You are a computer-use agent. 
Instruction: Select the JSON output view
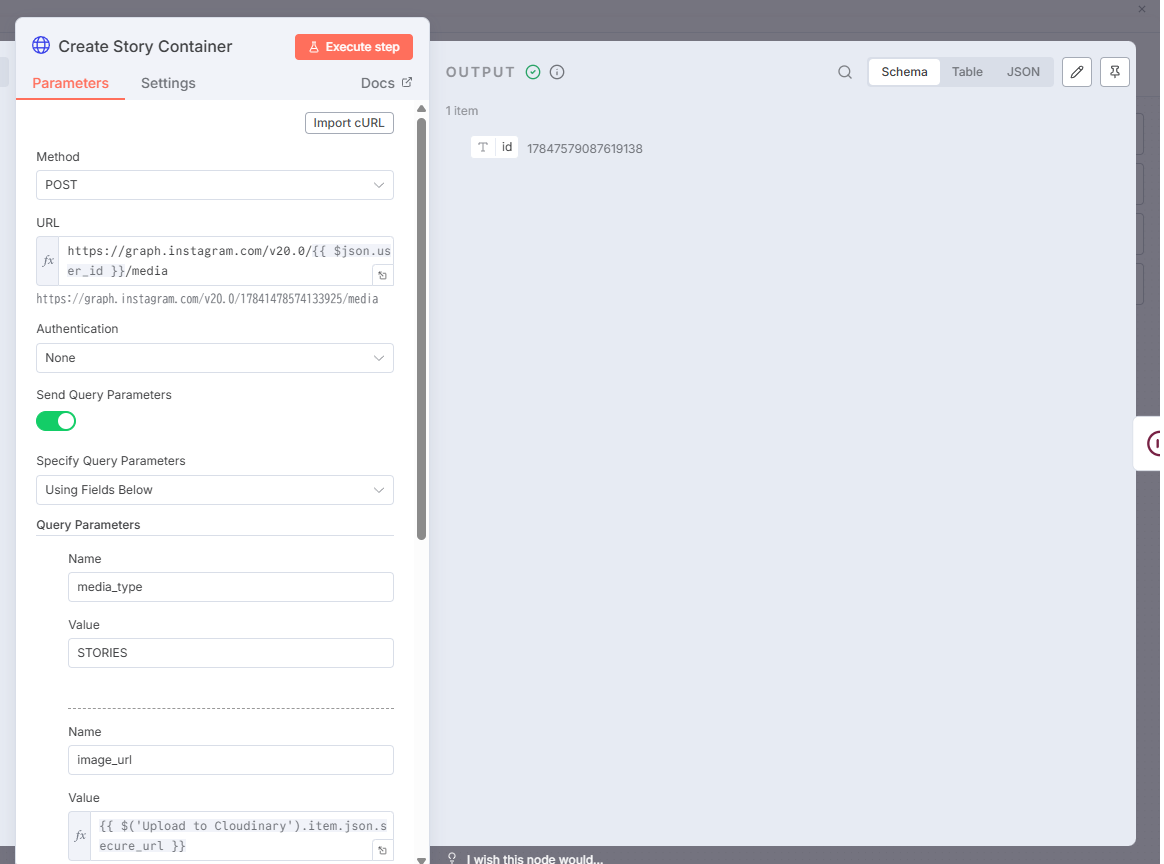[1023, 72]
